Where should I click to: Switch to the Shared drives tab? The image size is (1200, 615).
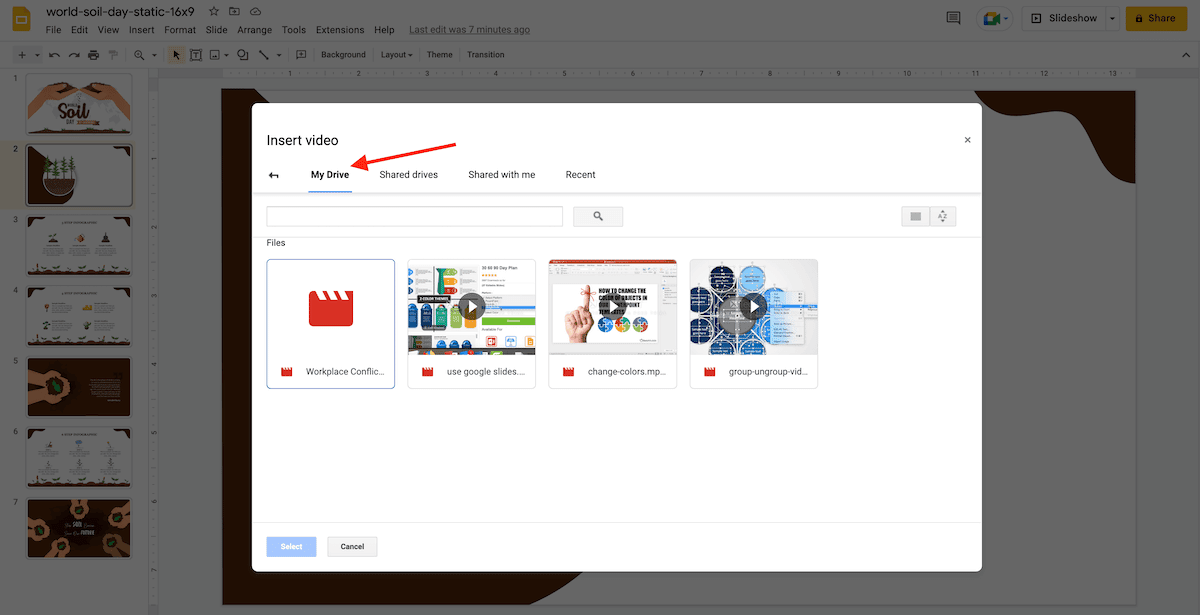pos(409,175)
